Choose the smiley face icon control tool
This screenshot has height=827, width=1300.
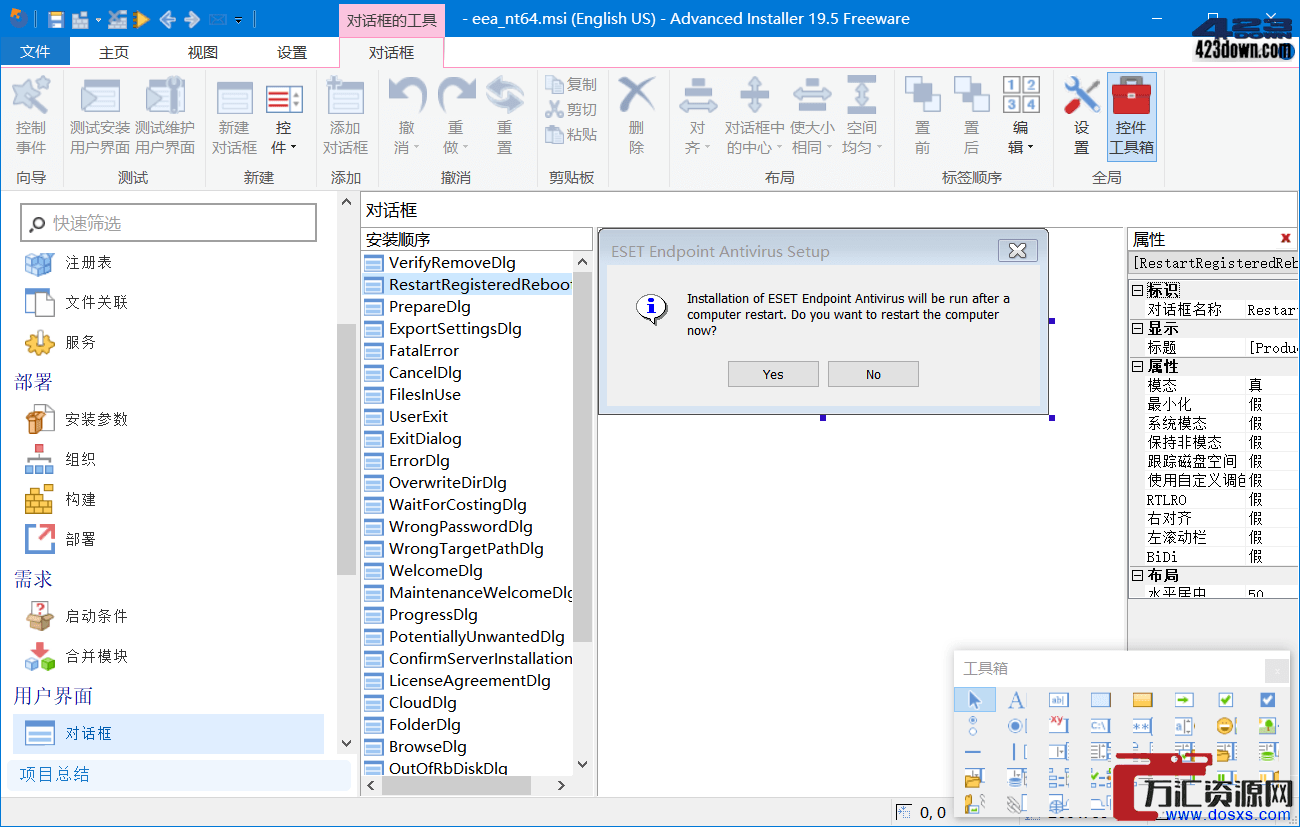[1226, 726]
